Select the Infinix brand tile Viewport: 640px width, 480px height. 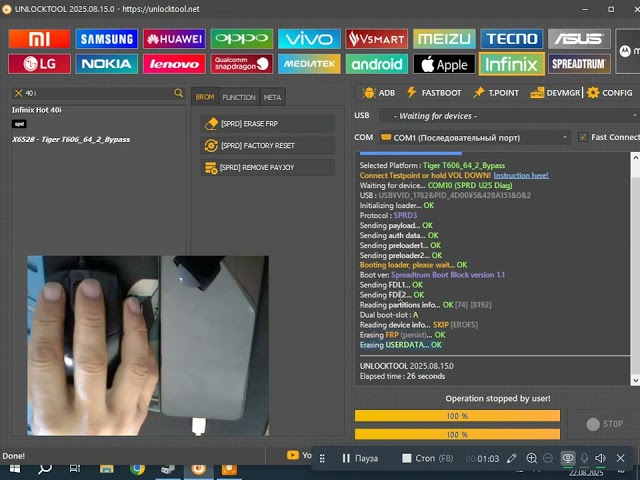511,64
